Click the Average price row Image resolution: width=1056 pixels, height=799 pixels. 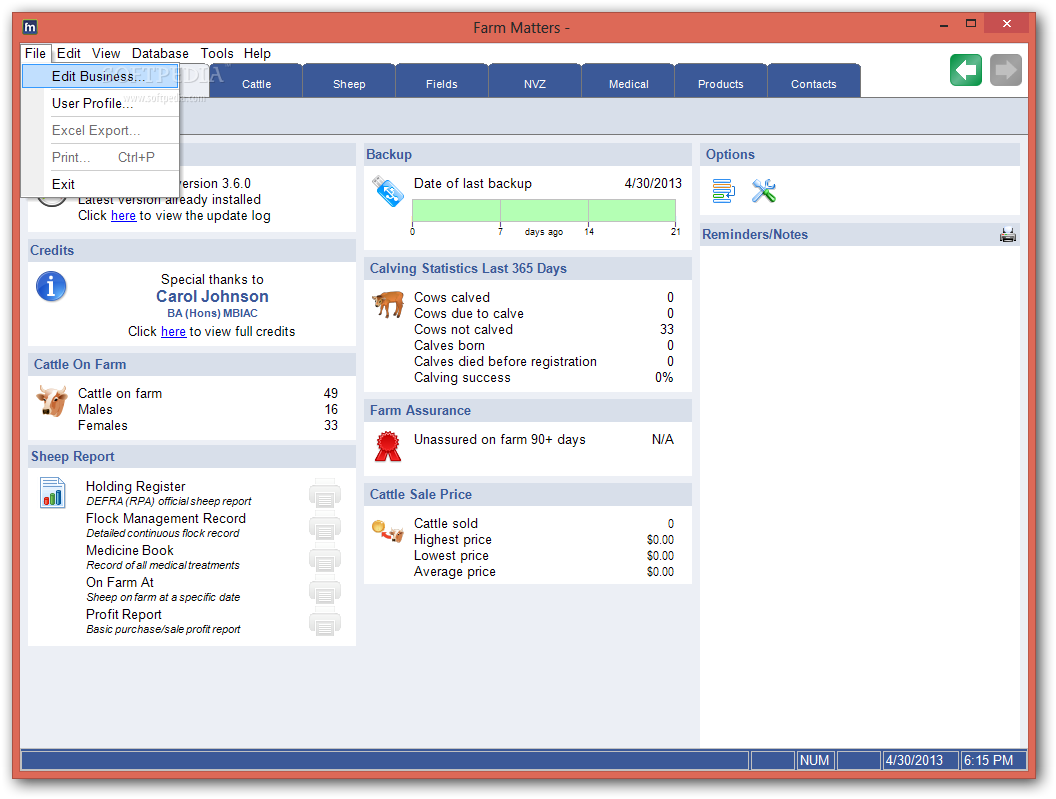(543, 571)
